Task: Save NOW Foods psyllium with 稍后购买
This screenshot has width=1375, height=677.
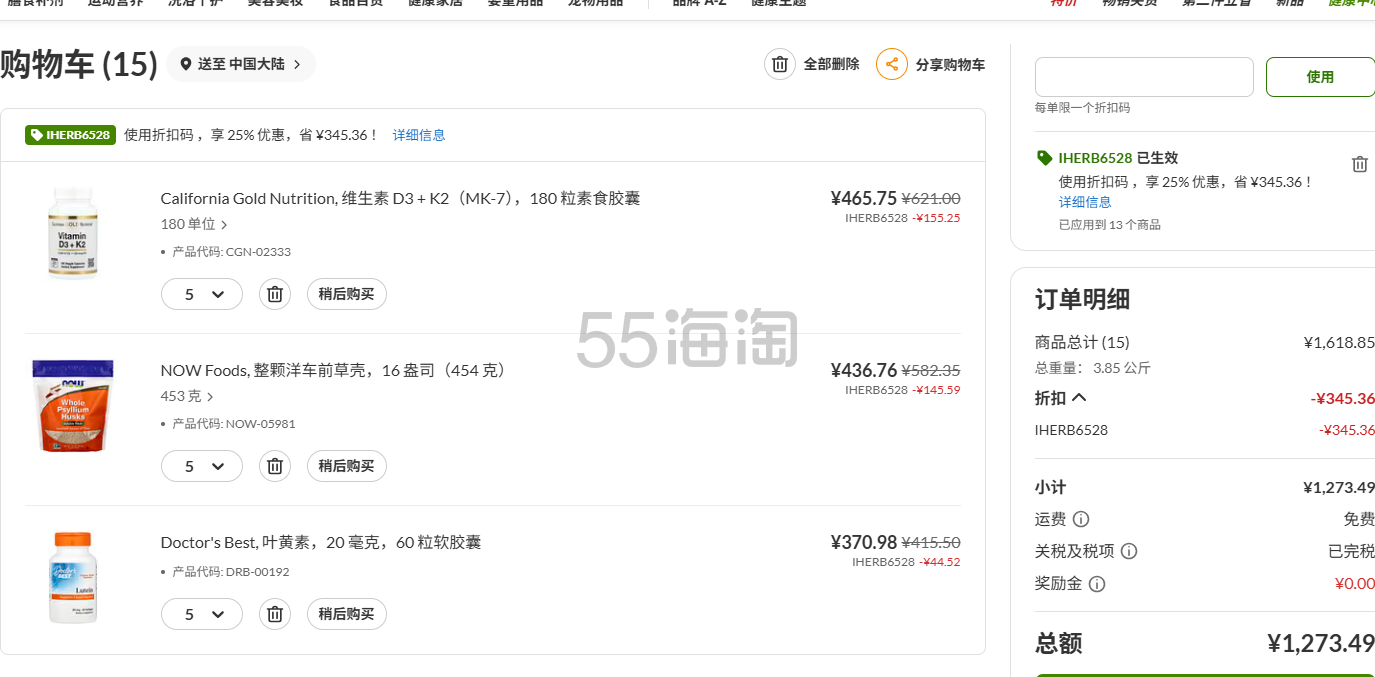Action: pos(346,466)
